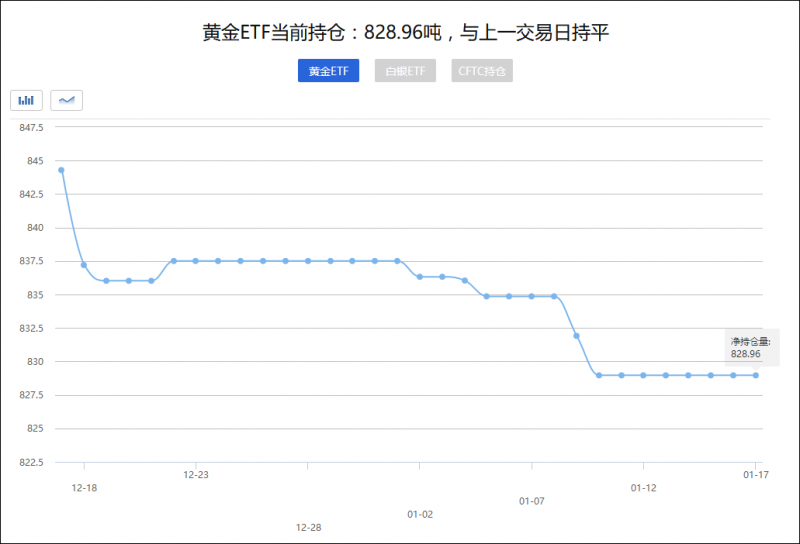
Task: Click the 827.5 y-axis label
Action: (x=32, y=395)
